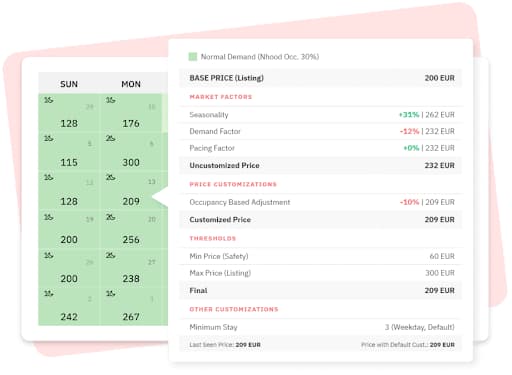This screenshot has width=512, height=375.
Task: Click the '200 EUR' base price value
Action: pyautogui.click(x=439, y=78)
